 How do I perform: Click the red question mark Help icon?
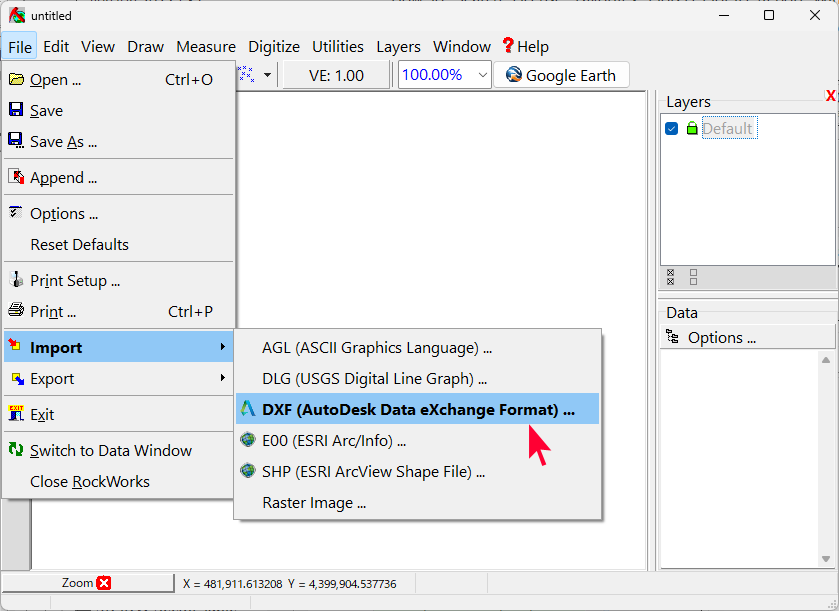click(508, 46)
